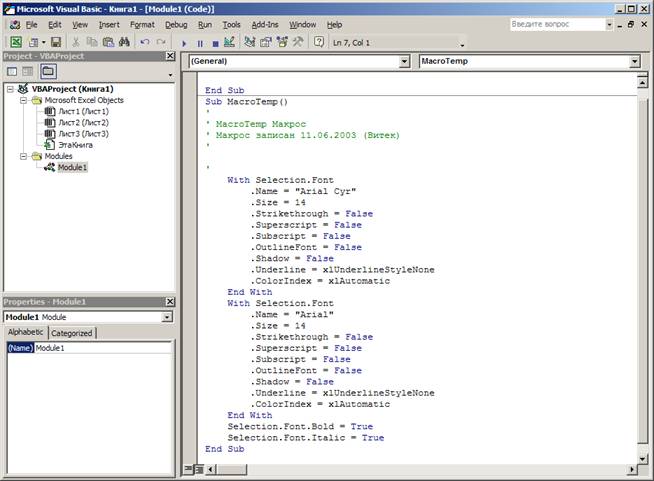The width and height of the screenshot is (654, 481).
Task: Open Help with the question mark icon
Action: point(319,43)
